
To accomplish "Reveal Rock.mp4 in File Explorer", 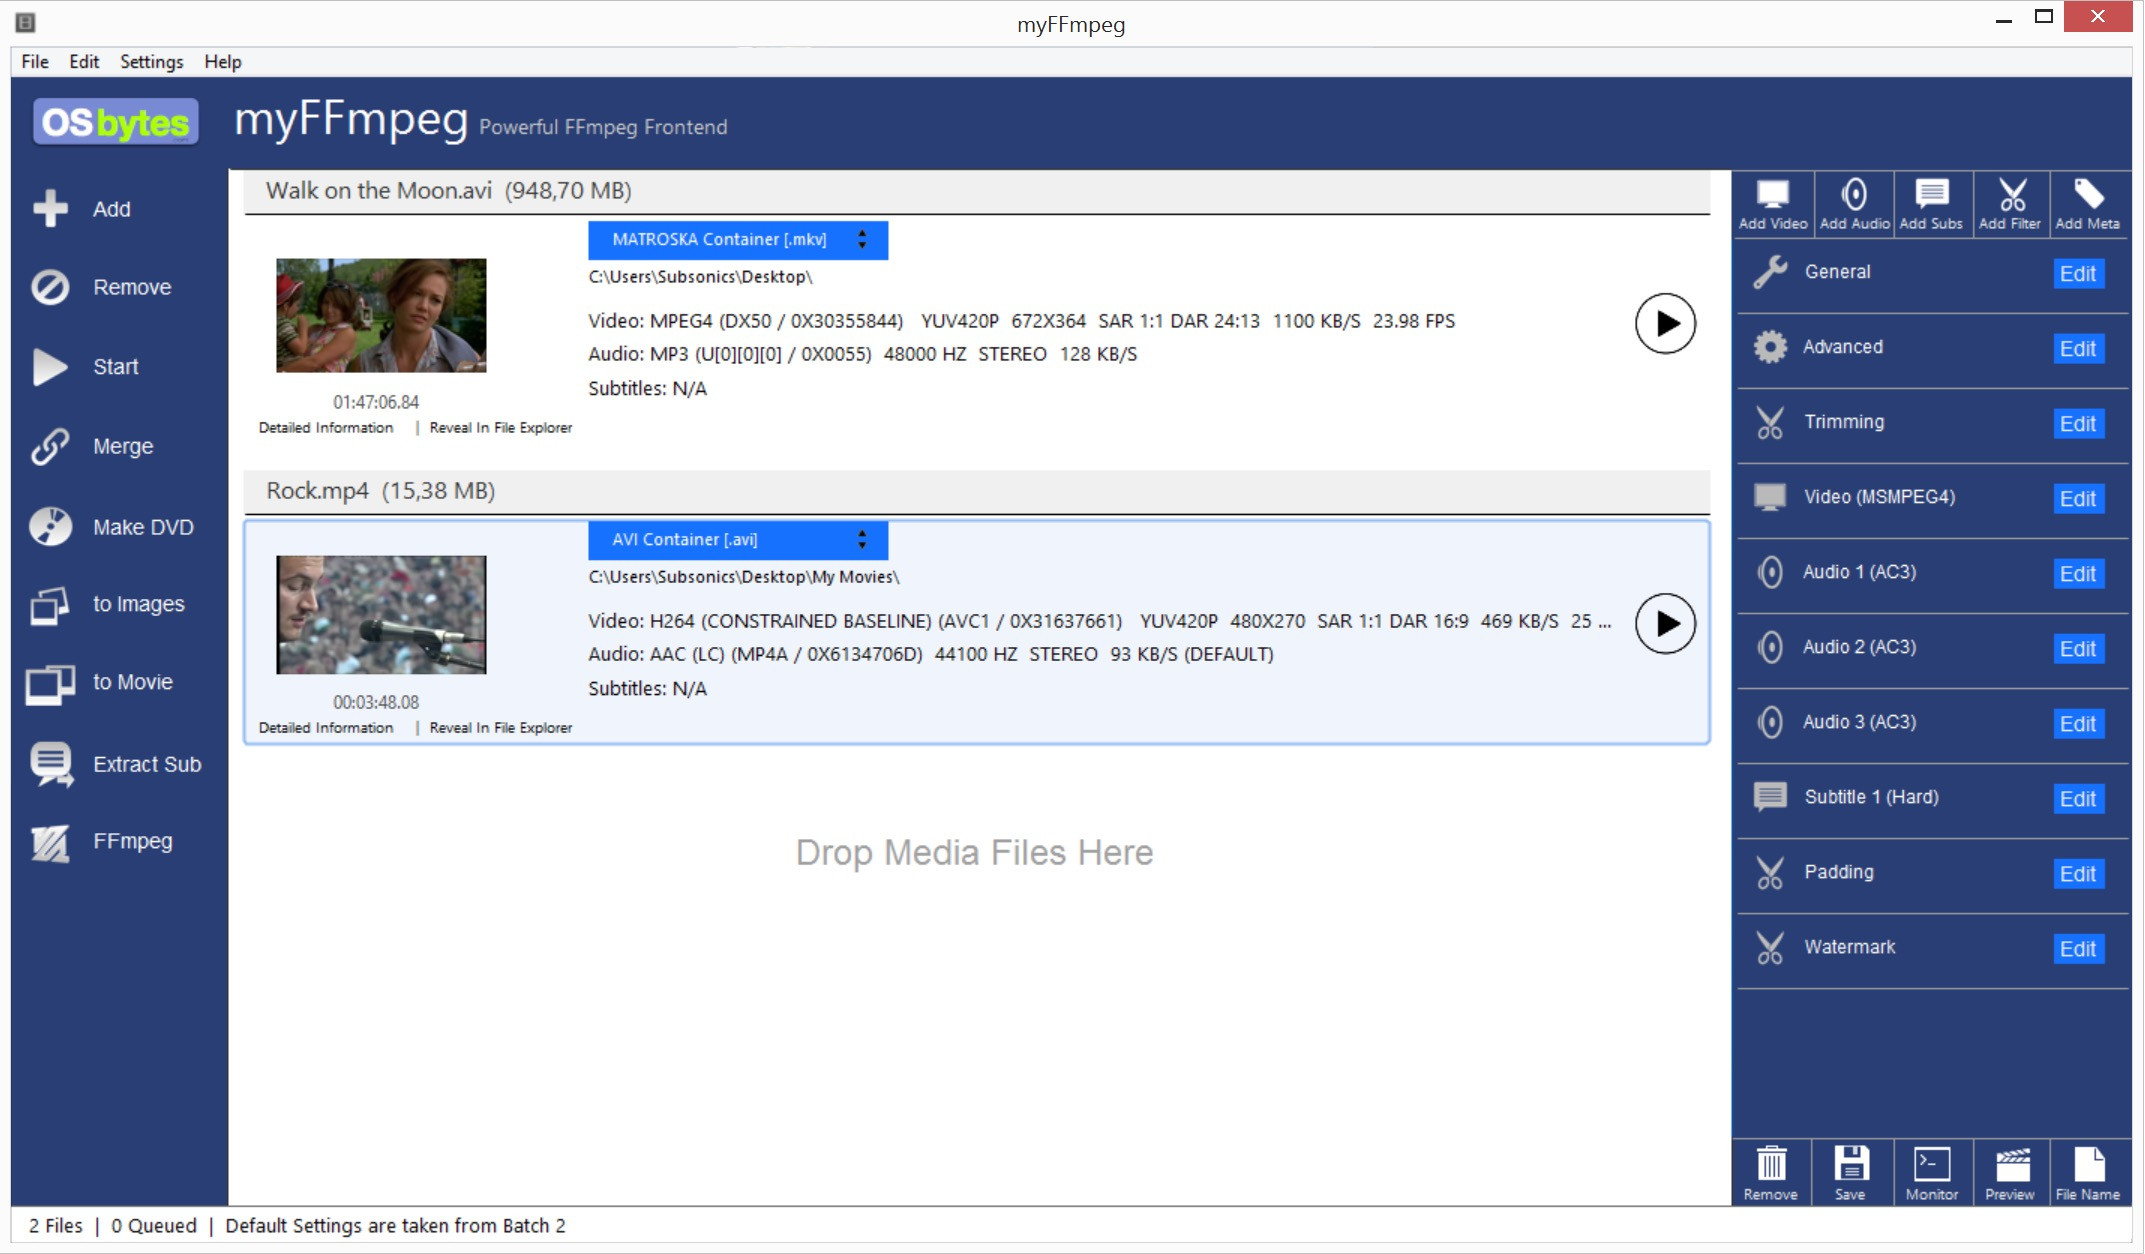I will click(x=501, y=728).
